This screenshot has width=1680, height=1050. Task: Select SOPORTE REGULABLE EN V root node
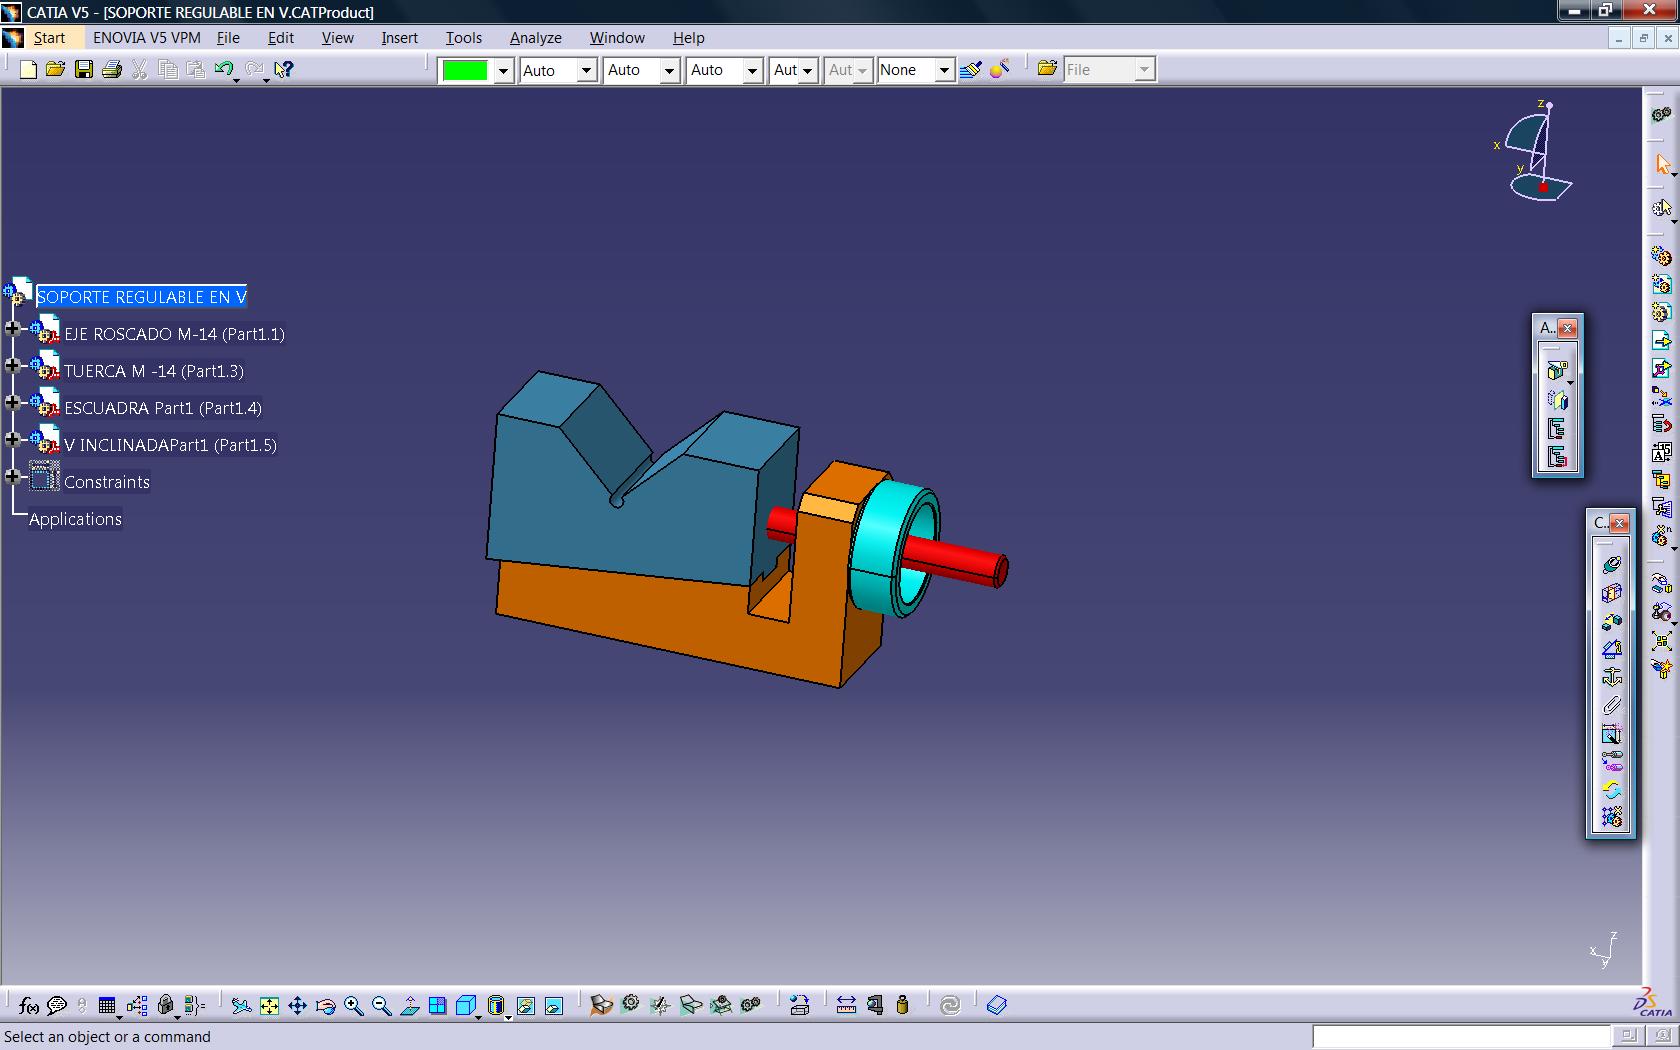(141, 297)
